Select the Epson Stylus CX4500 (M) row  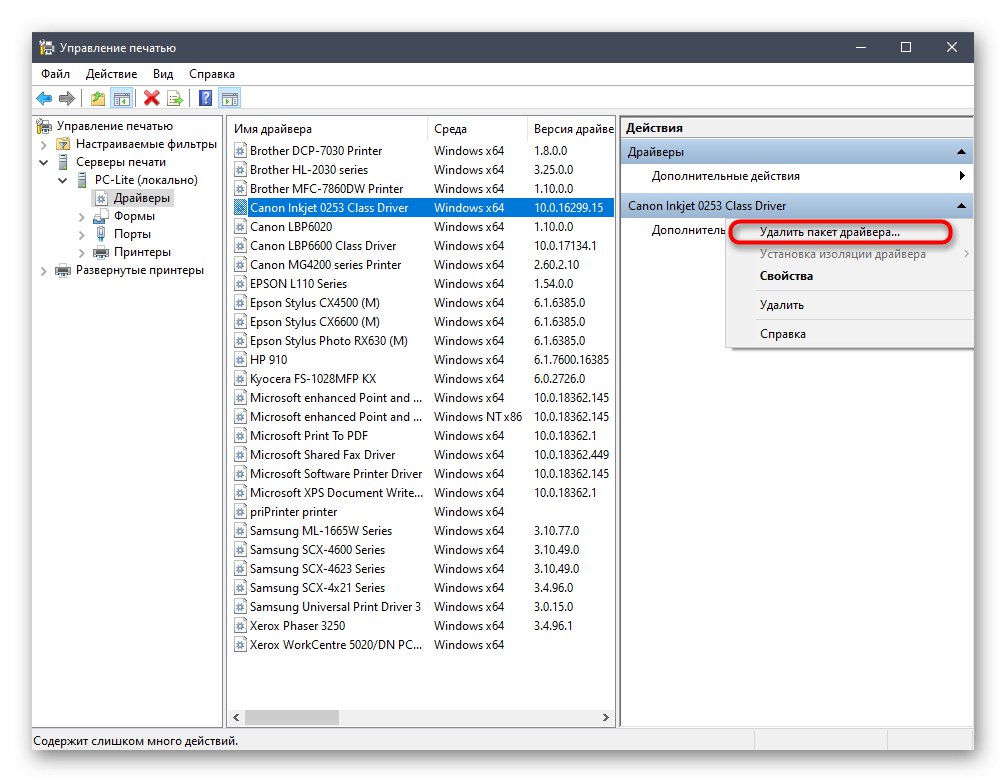(x=422, y=303)
